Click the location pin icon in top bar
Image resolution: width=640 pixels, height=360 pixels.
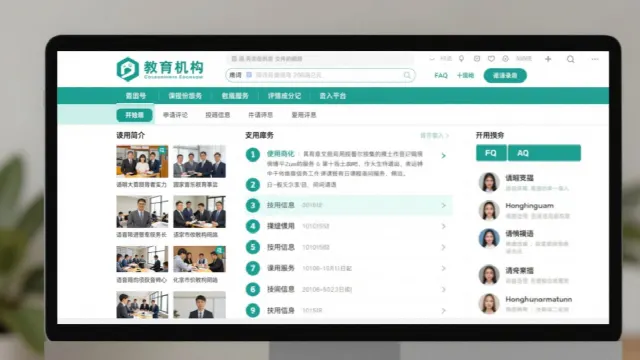pyautogui.click(x=461, y=59)
